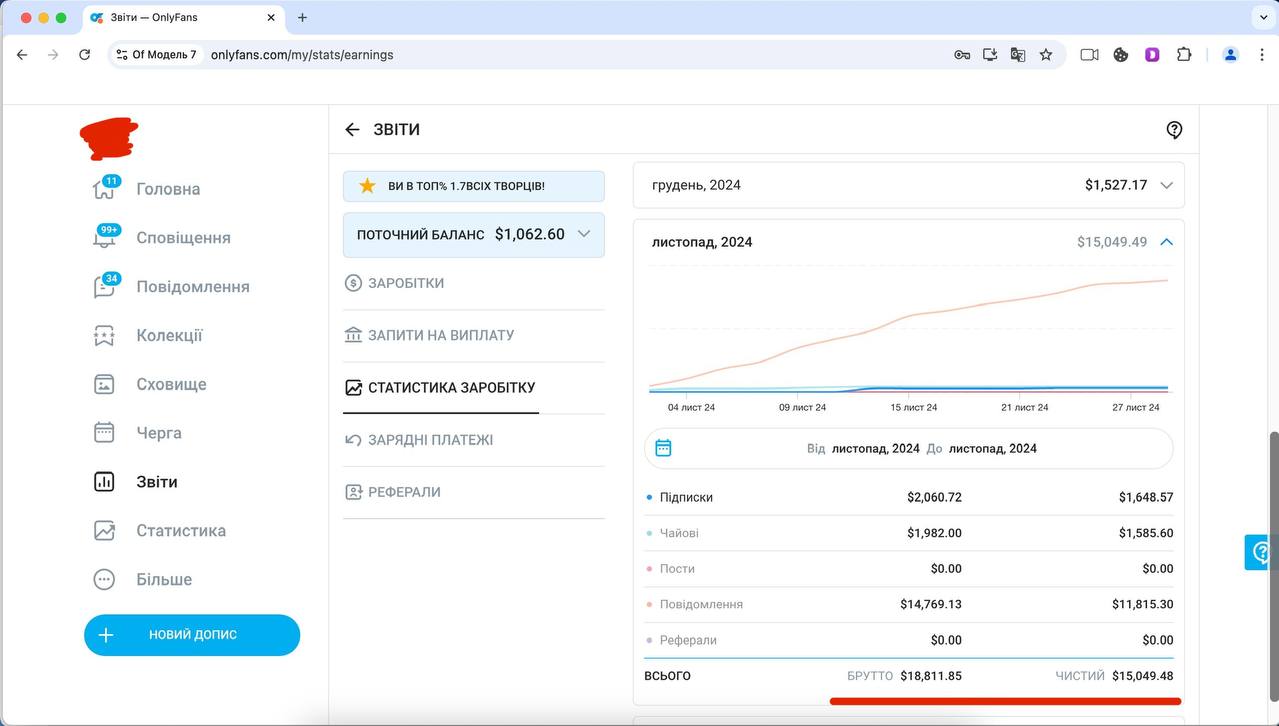The width and height of the screenshot is (1279, 726).
Task: Click the star icon in top creators banner
Action: [367, 186]
